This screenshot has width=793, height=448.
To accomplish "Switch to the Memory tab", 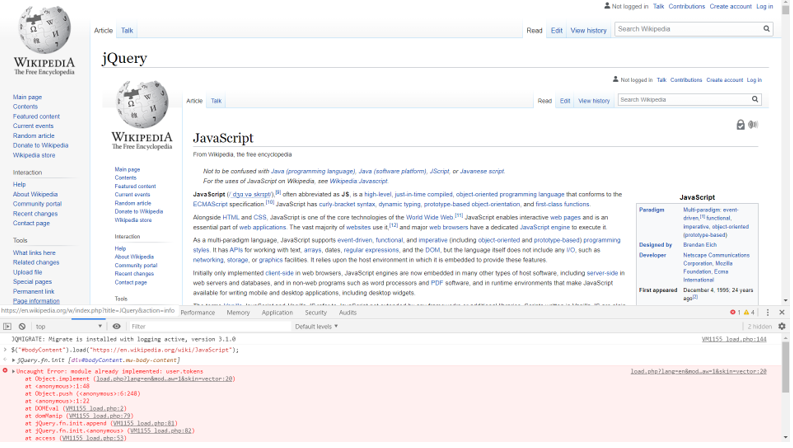I will click(239, 314).
